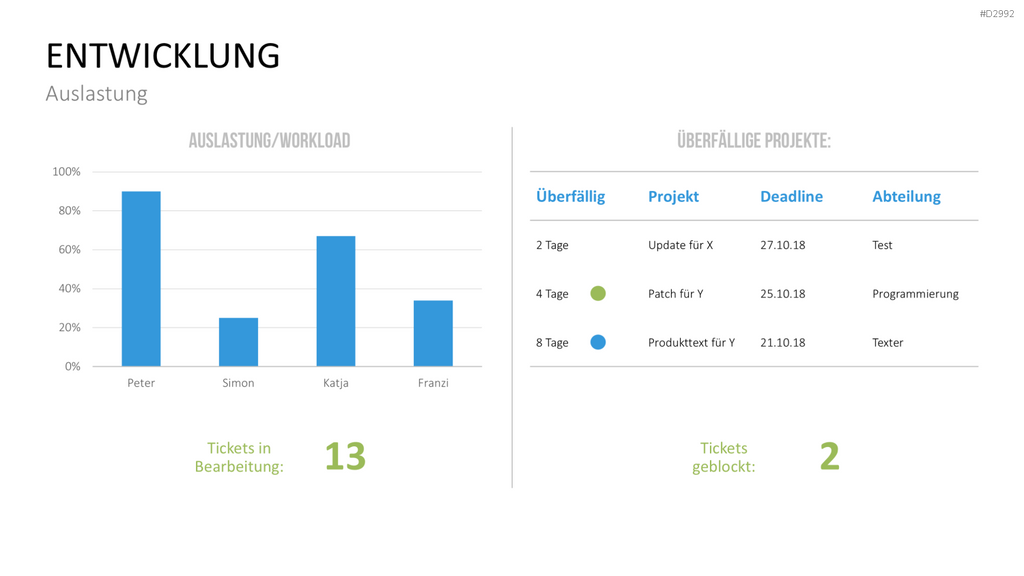Screen dimensions: 1024x576
Task: Click deadline 25.10.18
Action: [782, 294]
